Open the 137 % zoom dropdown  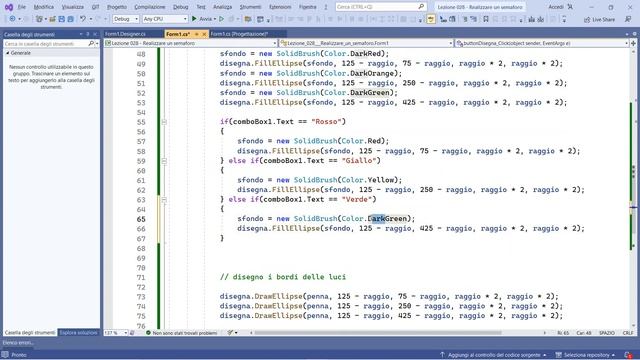[116, 333]
